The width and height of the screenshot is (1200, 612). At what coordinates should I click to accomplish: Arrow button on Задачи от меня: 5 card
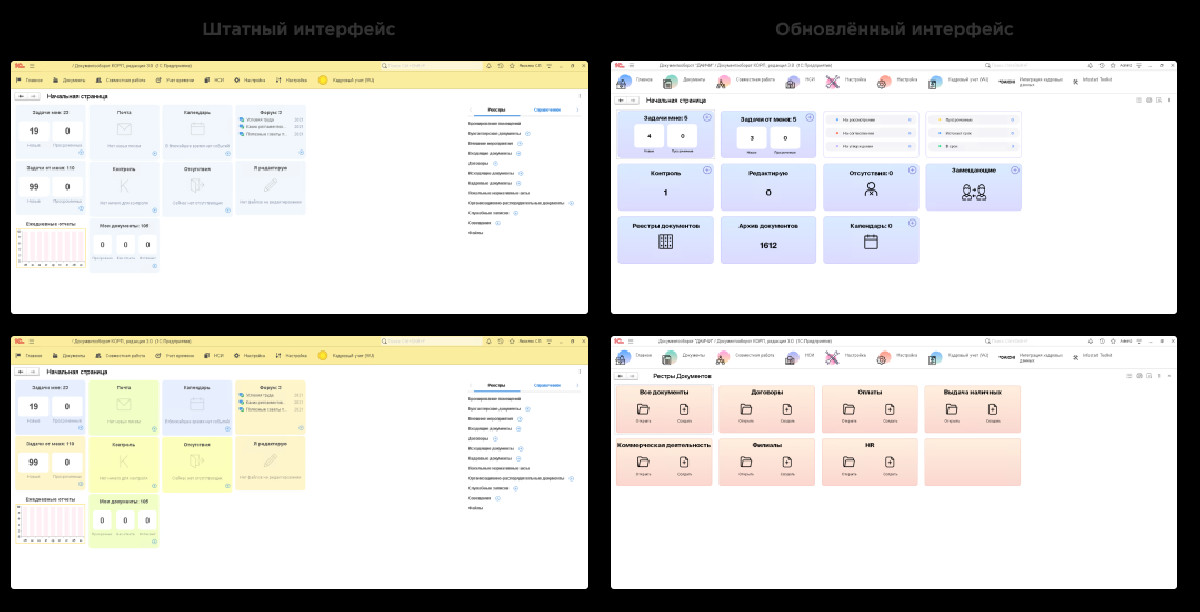[x=810, y=118]
